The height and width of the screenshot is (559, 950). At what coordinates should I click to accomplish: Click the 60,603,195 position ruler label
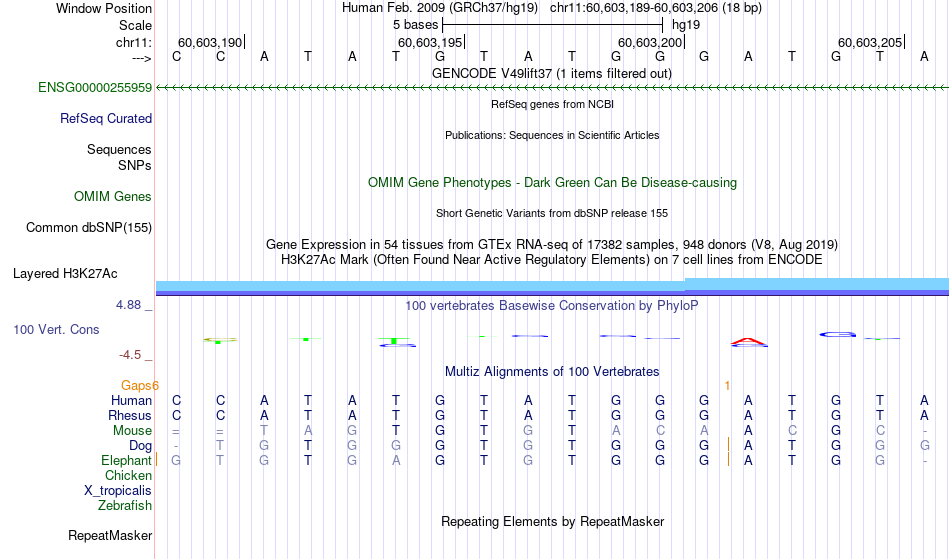[x=430, y=42]
